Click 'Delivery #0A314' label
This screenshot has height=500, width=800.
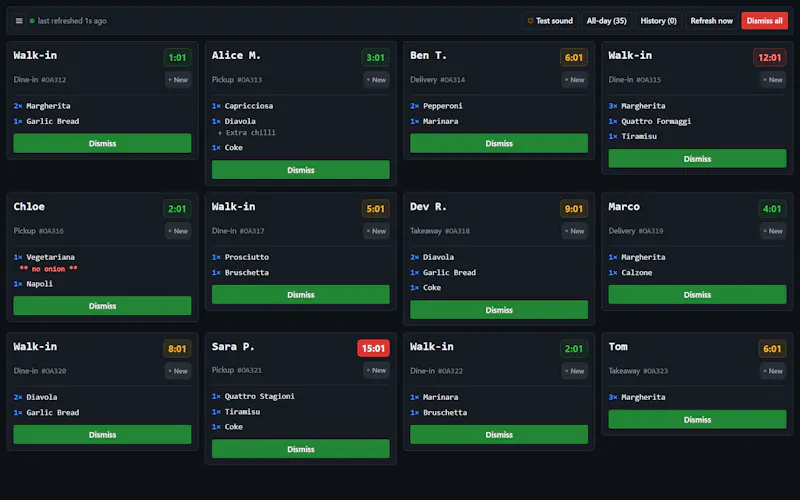[x=438, y=80]
